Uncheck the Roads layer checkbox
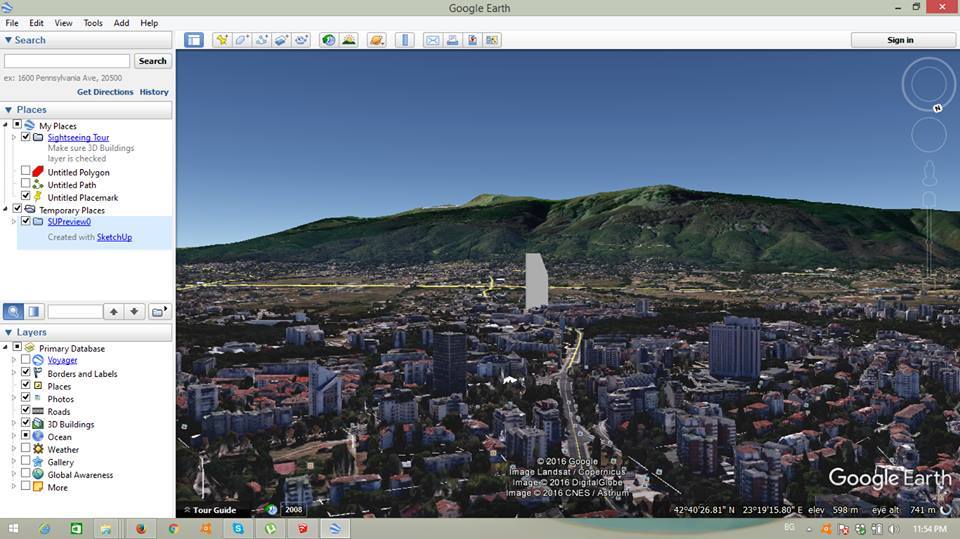 pos(26,411)
